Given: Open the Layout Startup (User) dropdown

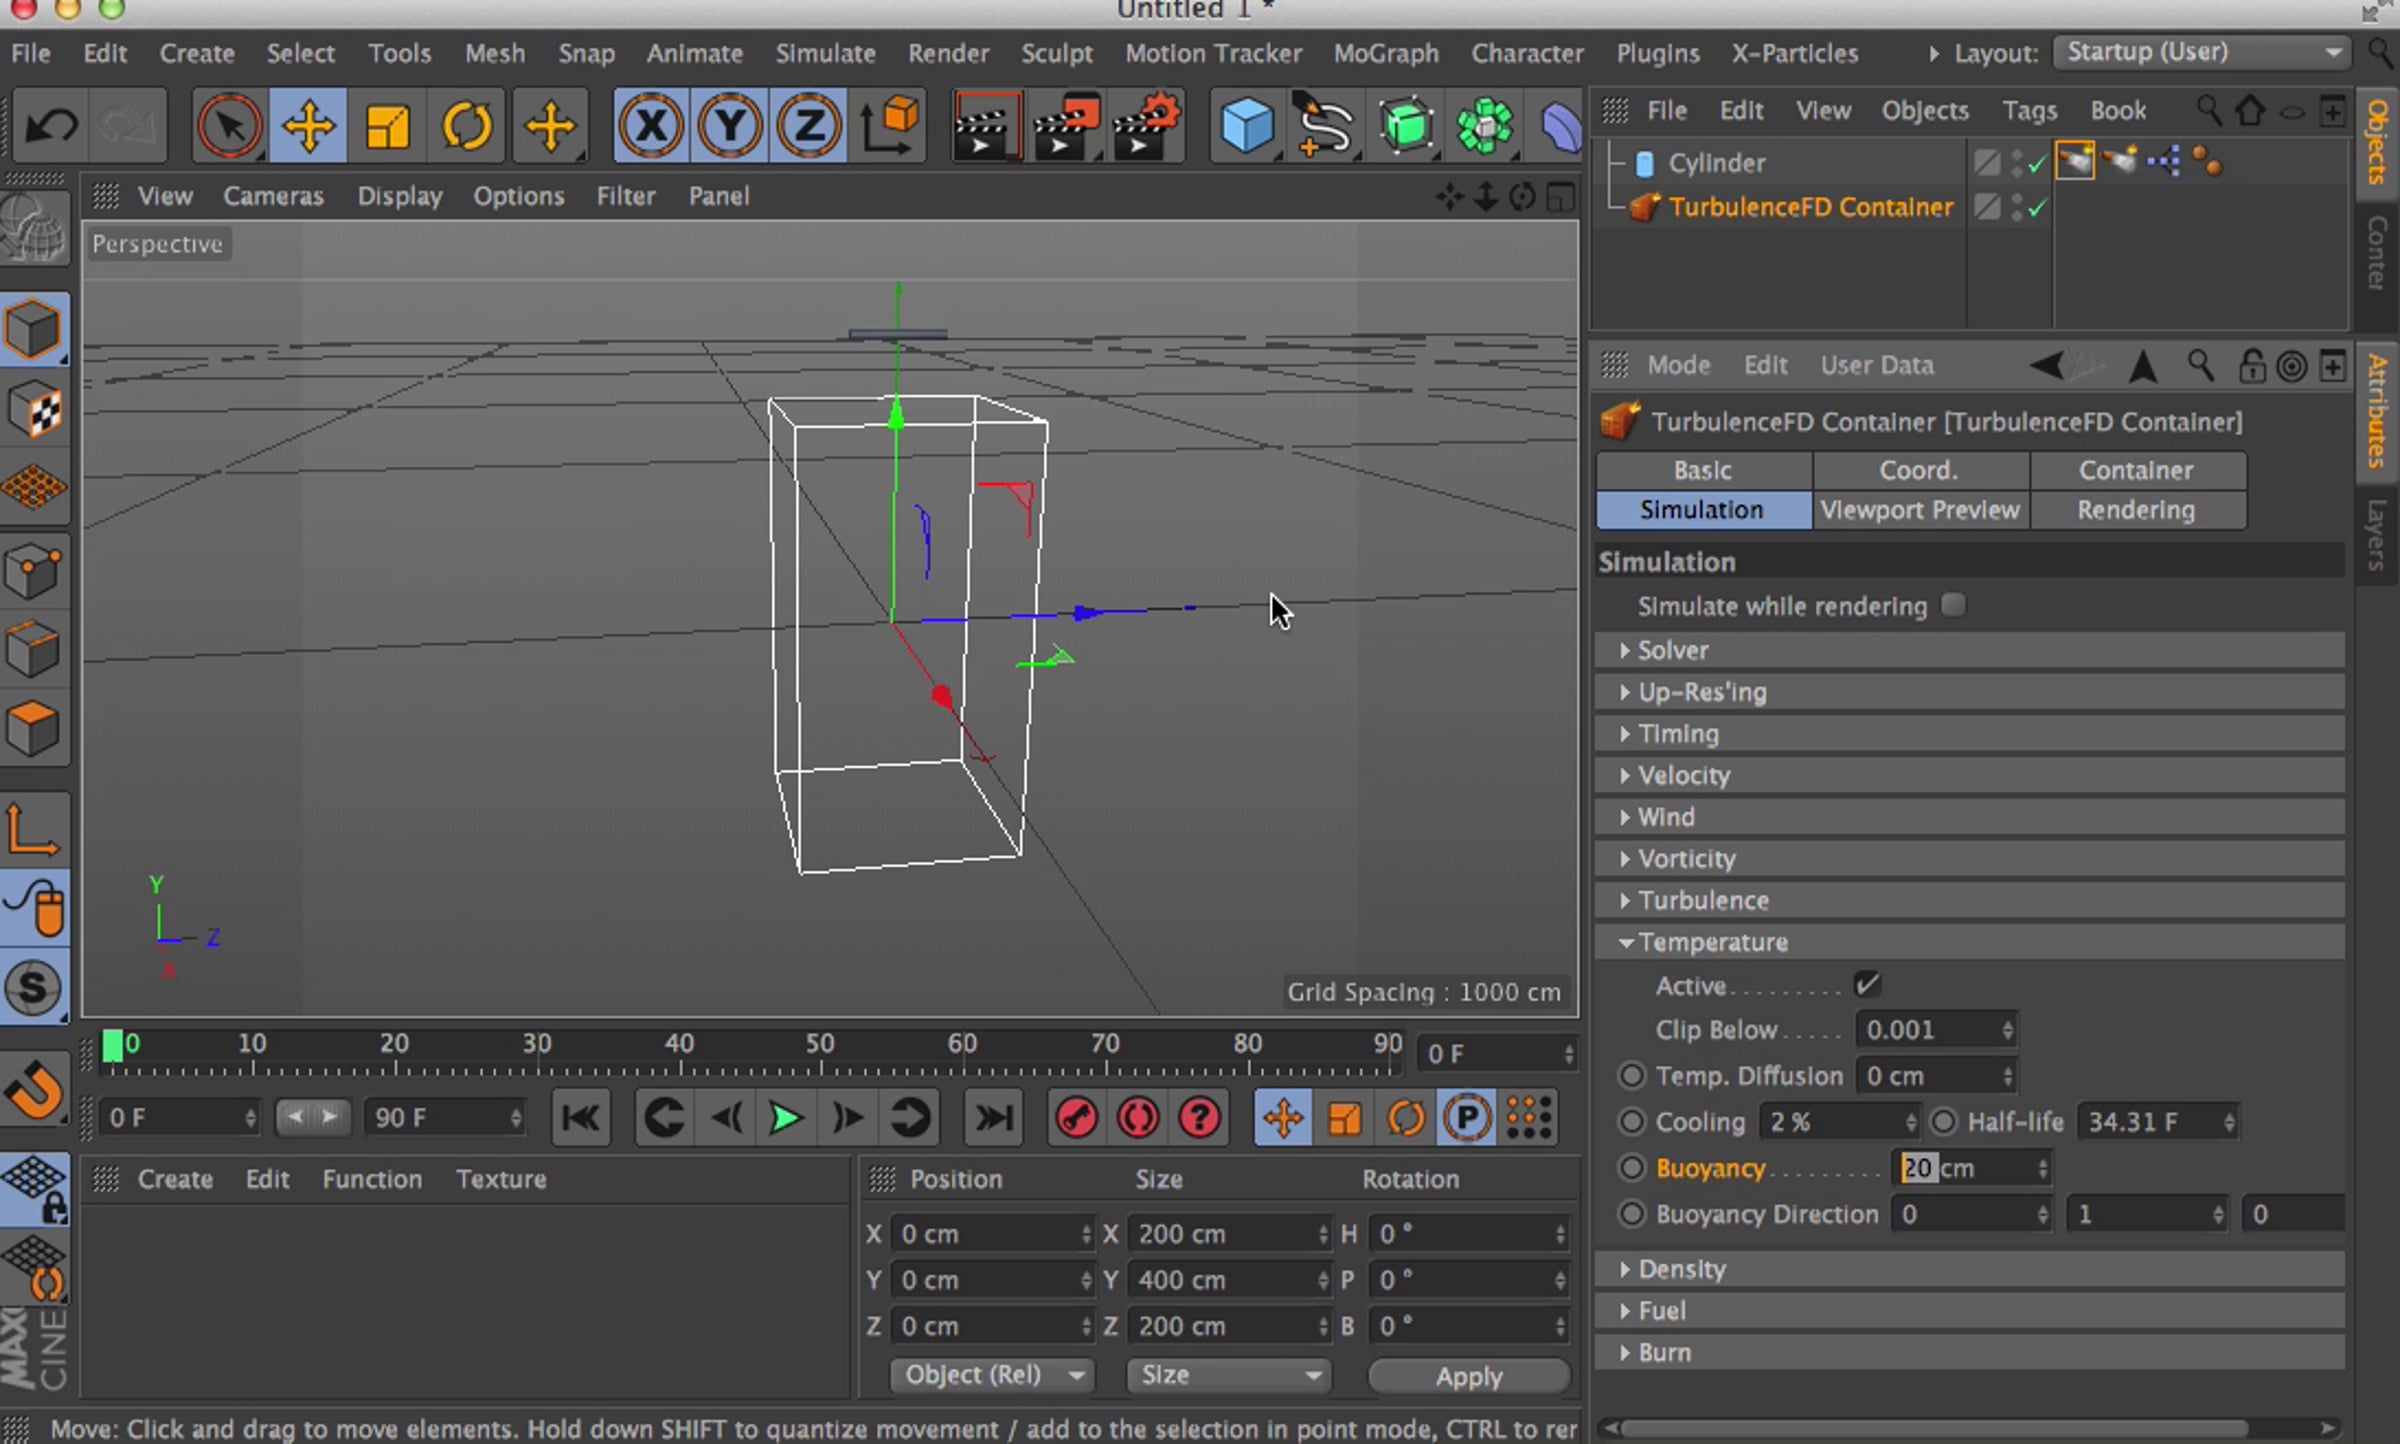Looking at the screenshot, I should pyautogui.click(x=2200, y=52).
